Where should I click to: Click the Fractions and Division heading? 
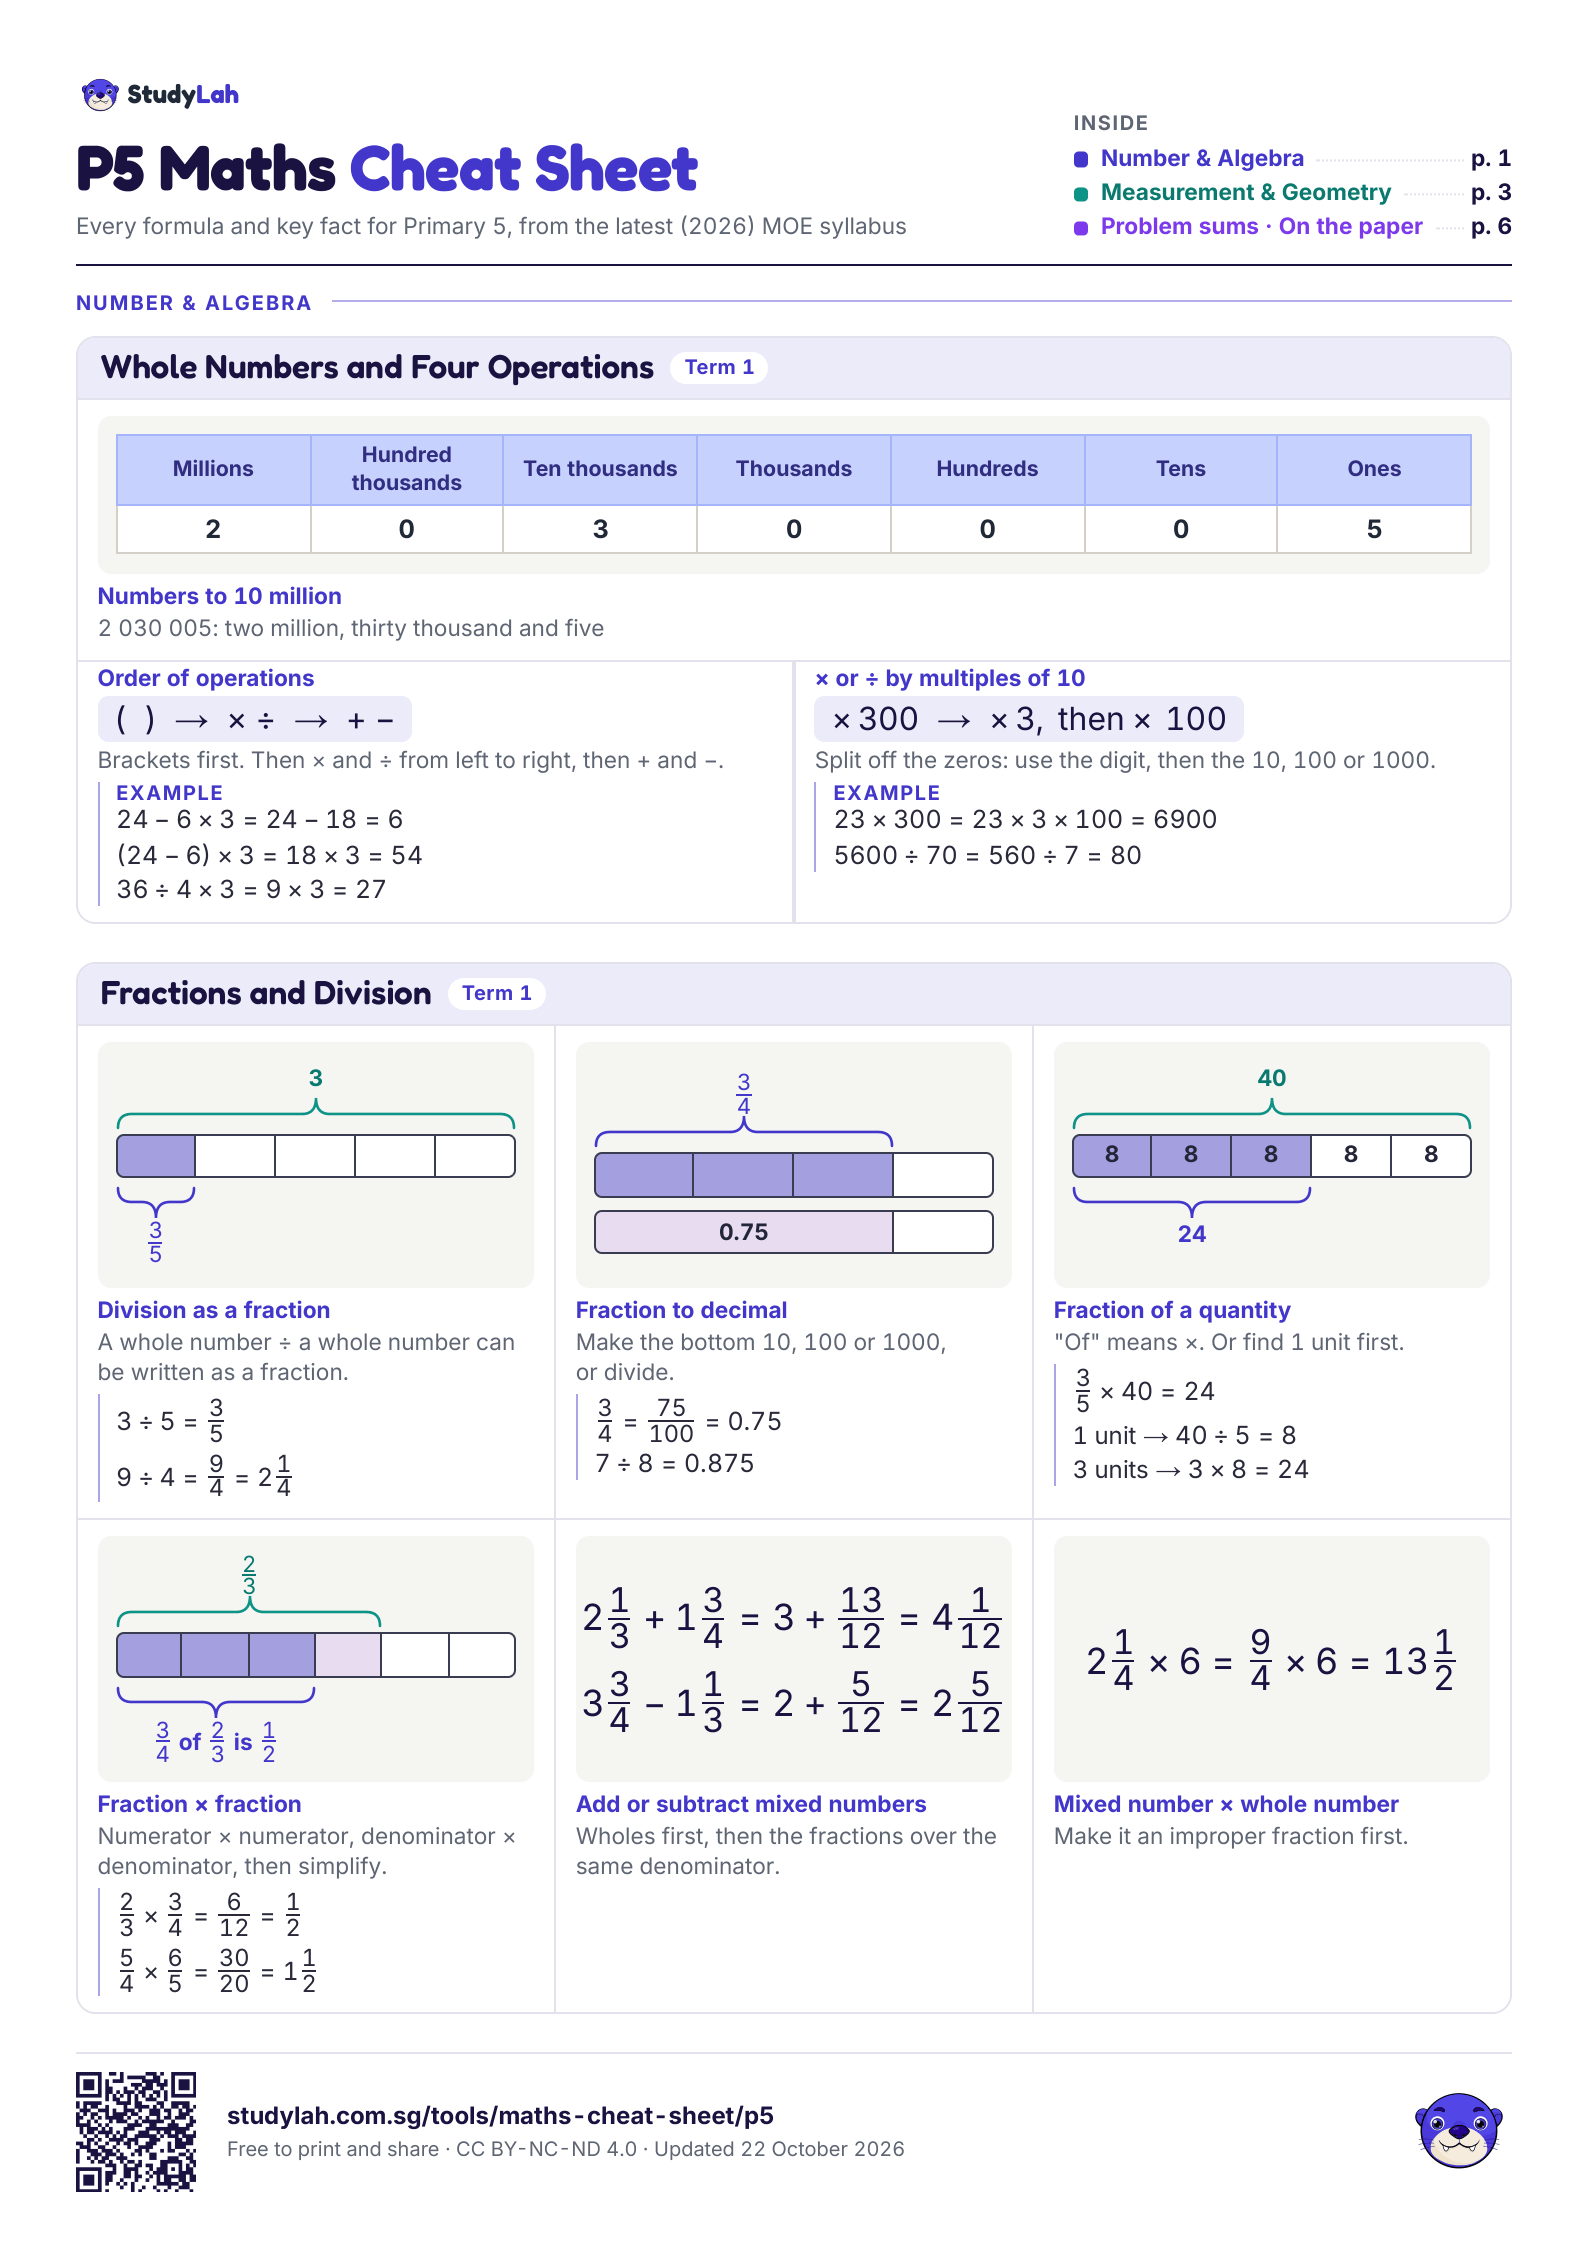coord(266,994)
